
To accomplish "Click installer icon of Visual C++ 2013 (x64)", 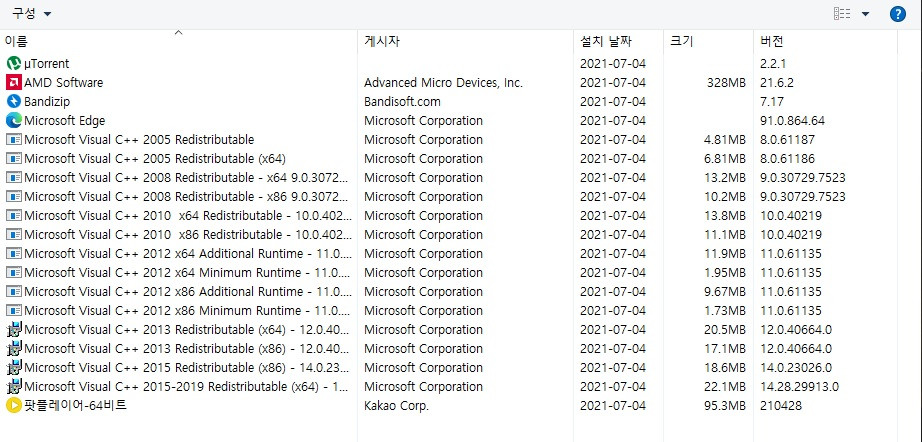I will tap(14, 330).
